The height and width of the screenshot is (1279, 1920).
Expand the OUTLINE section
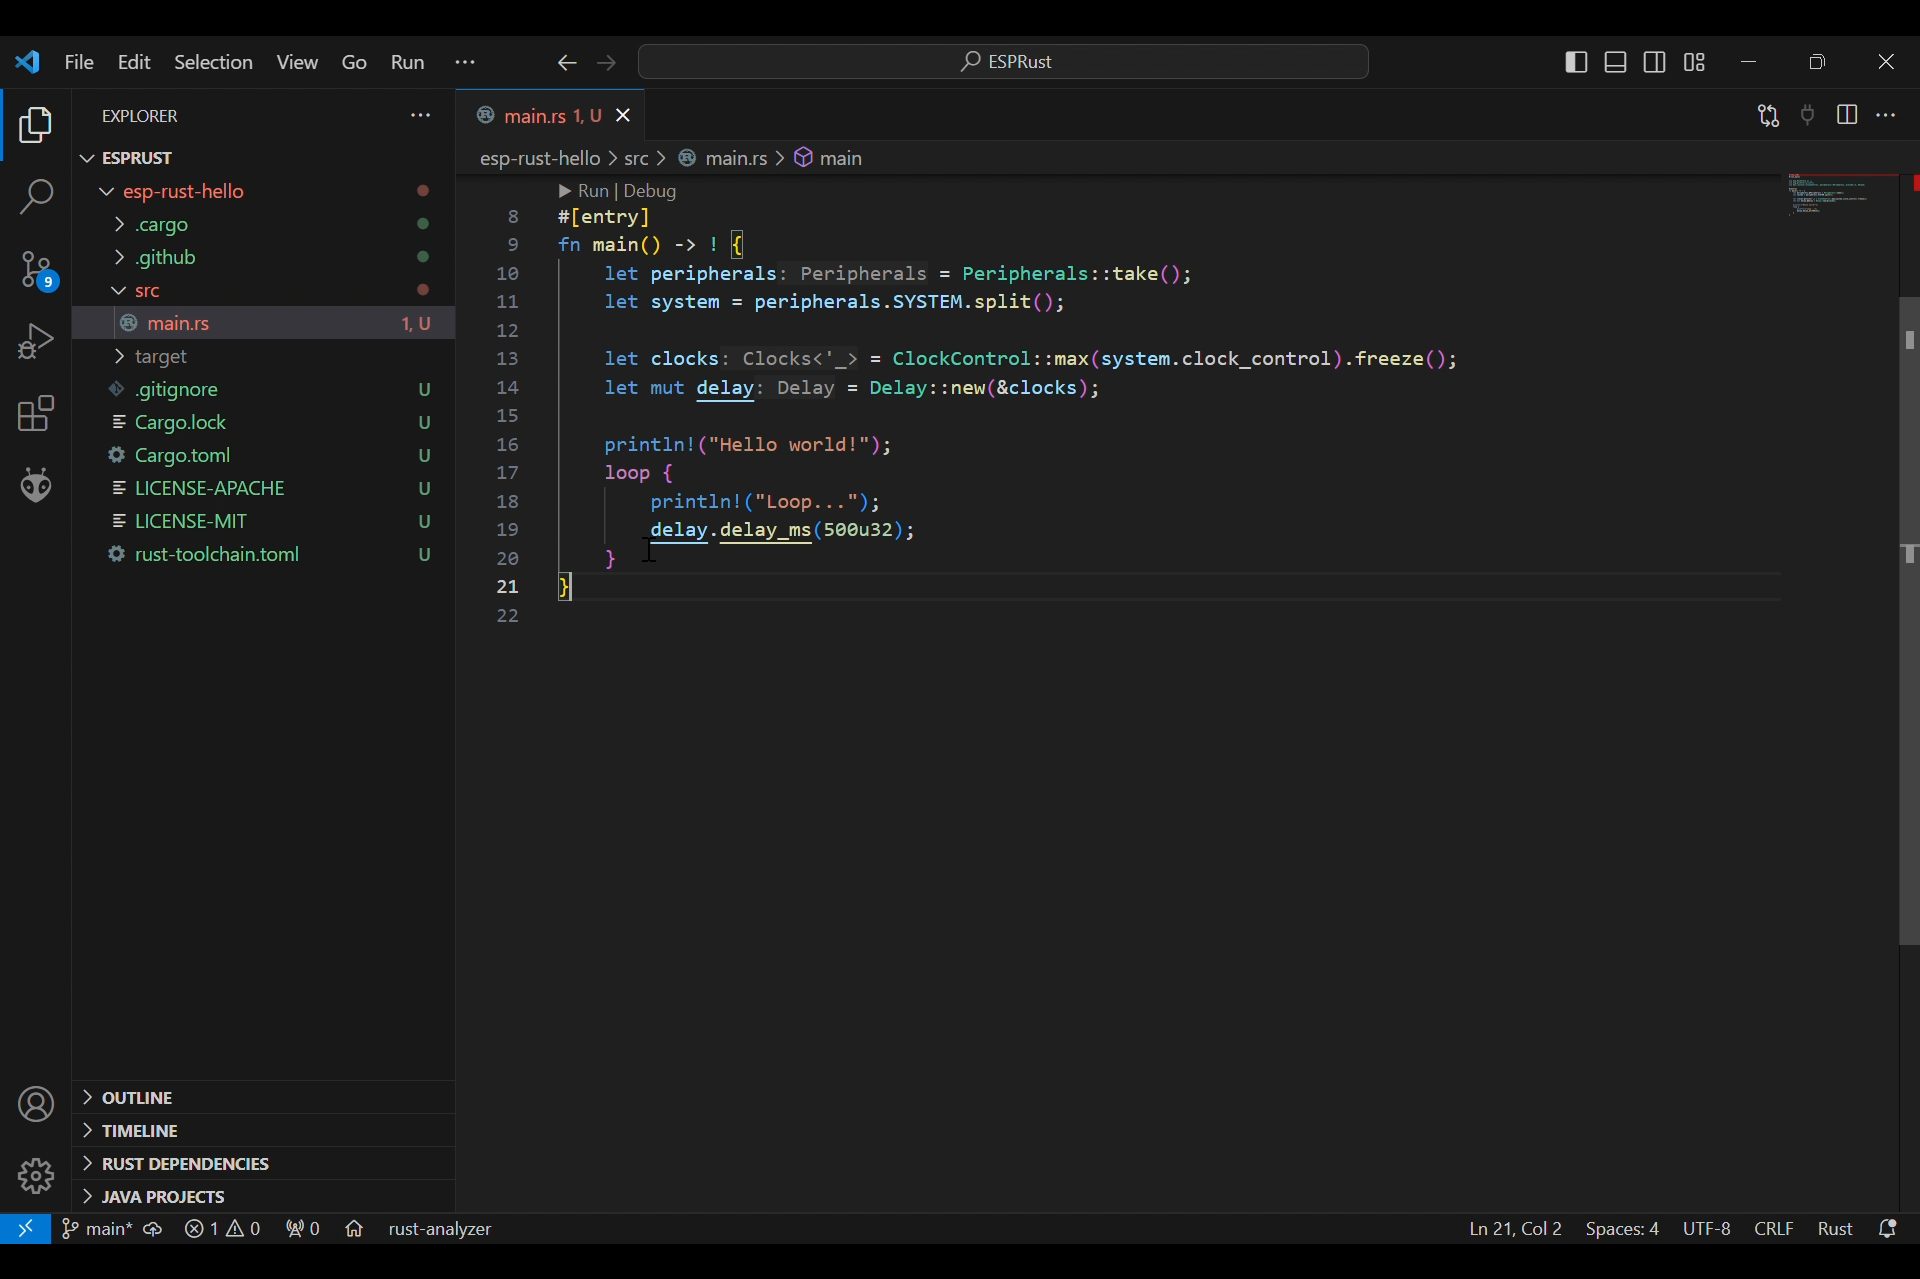coord(137,1098)
